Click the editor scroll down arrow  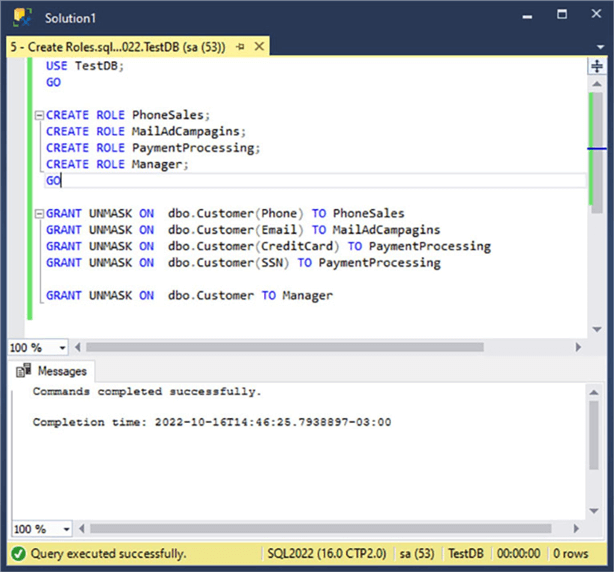(597, 329)
